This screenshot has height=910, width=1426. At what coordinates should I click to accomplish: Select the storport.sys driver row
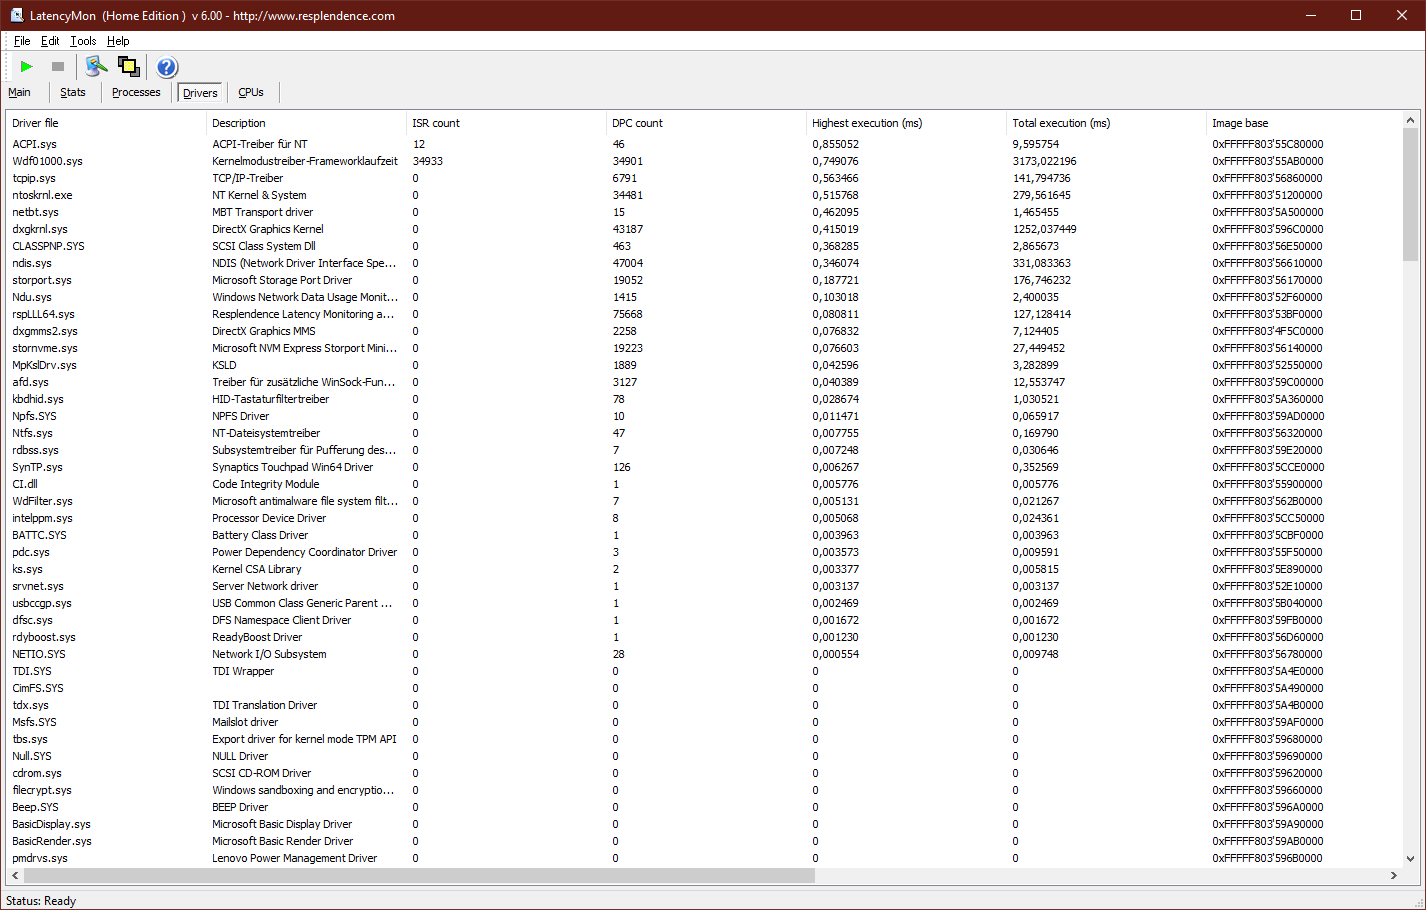(x=704, y=280)
